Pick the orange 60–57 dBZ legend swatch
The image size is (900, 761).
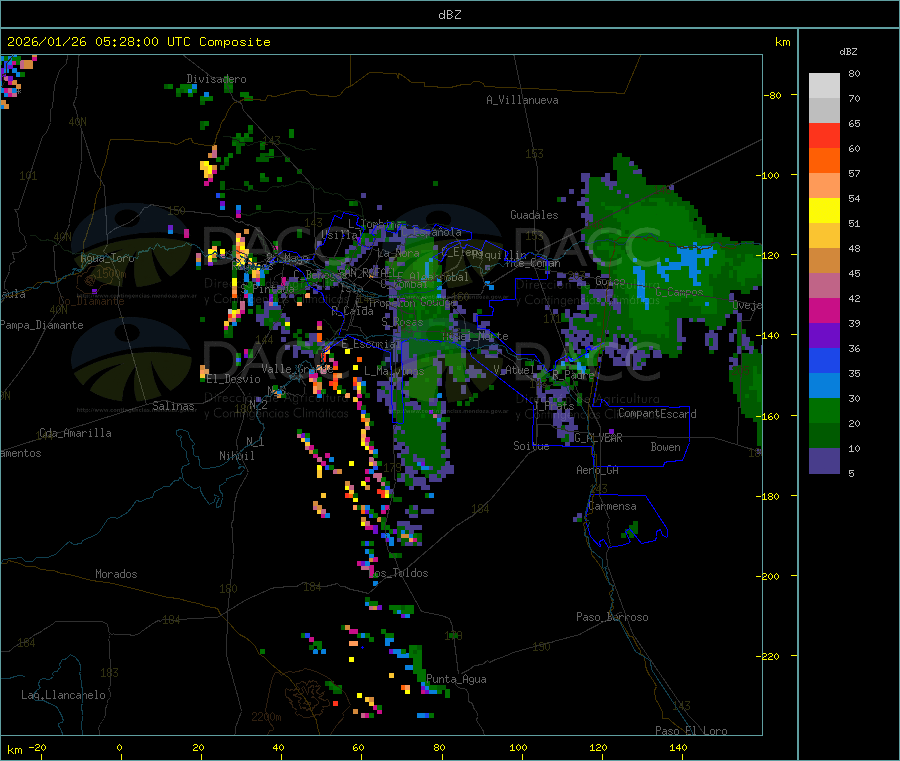tap(824, 161)
